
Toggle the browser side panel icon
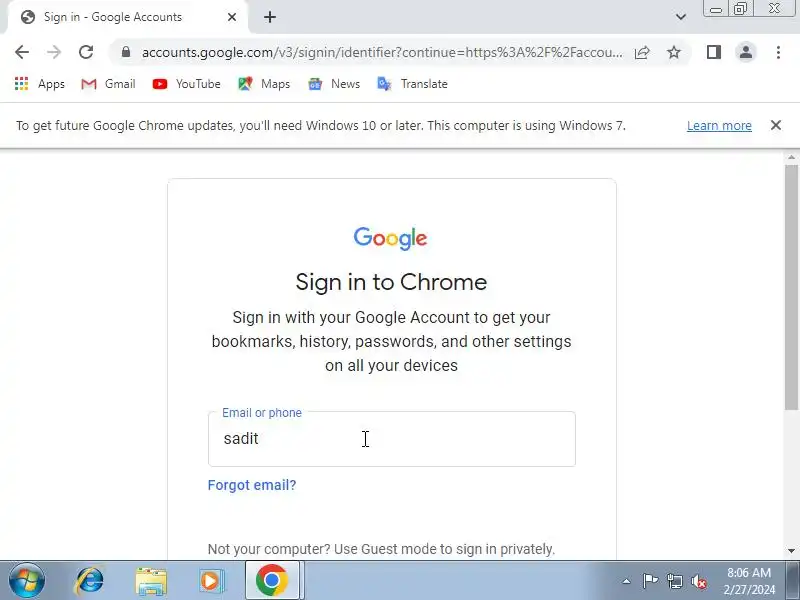(x=714, y=52)
